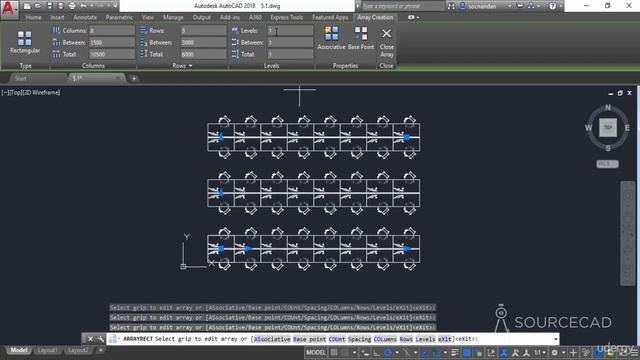Click the binoculars search icon
The width and height of the screenshot is (640, 360).
451,6
